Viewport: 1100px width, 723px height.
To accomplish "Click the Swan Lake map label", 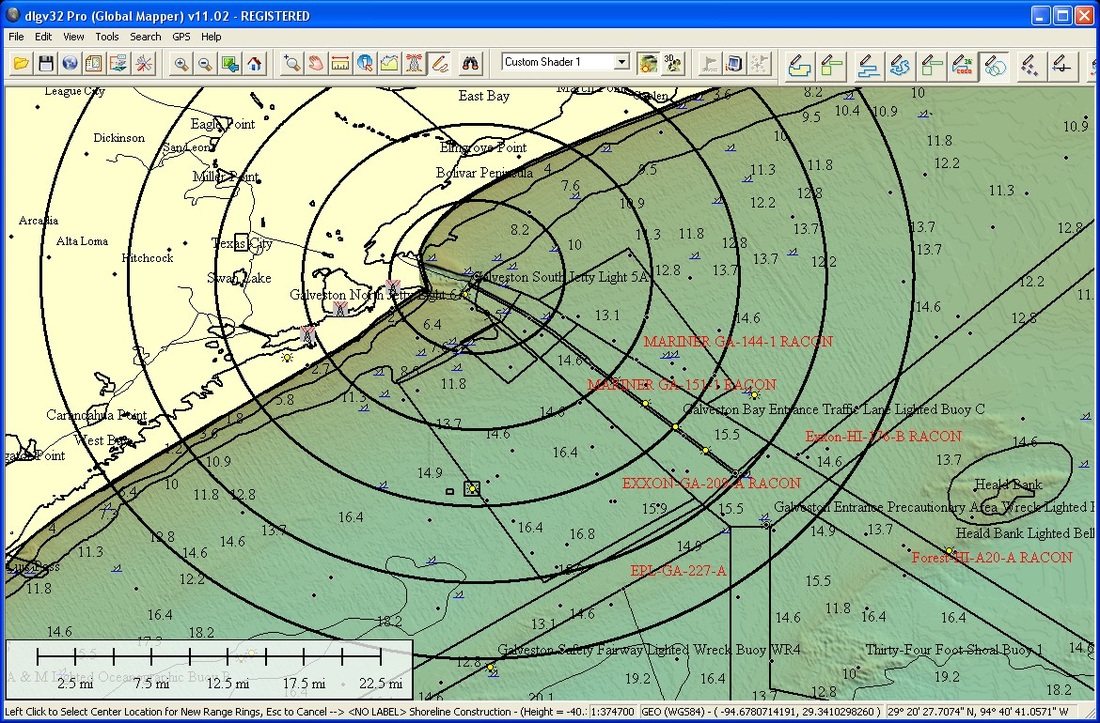I will pyautogui.click(x=239, y=278).
